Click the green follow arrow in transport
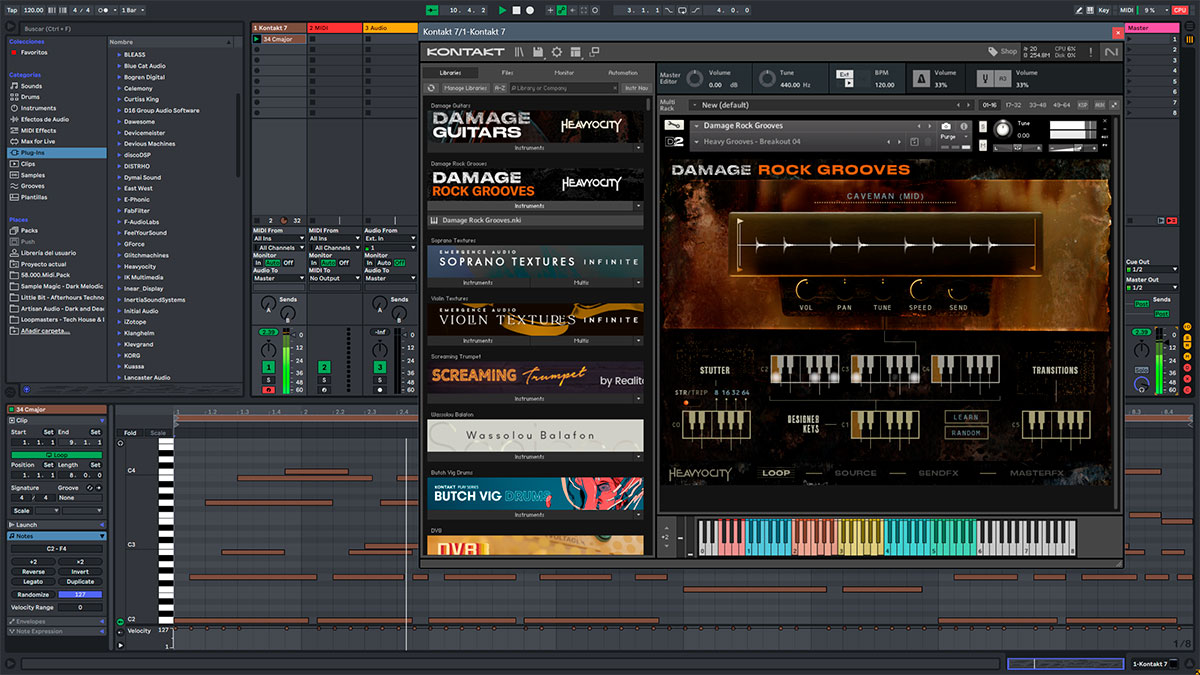Viewport: 1200px width, 675px height. (x=431, y=9)
